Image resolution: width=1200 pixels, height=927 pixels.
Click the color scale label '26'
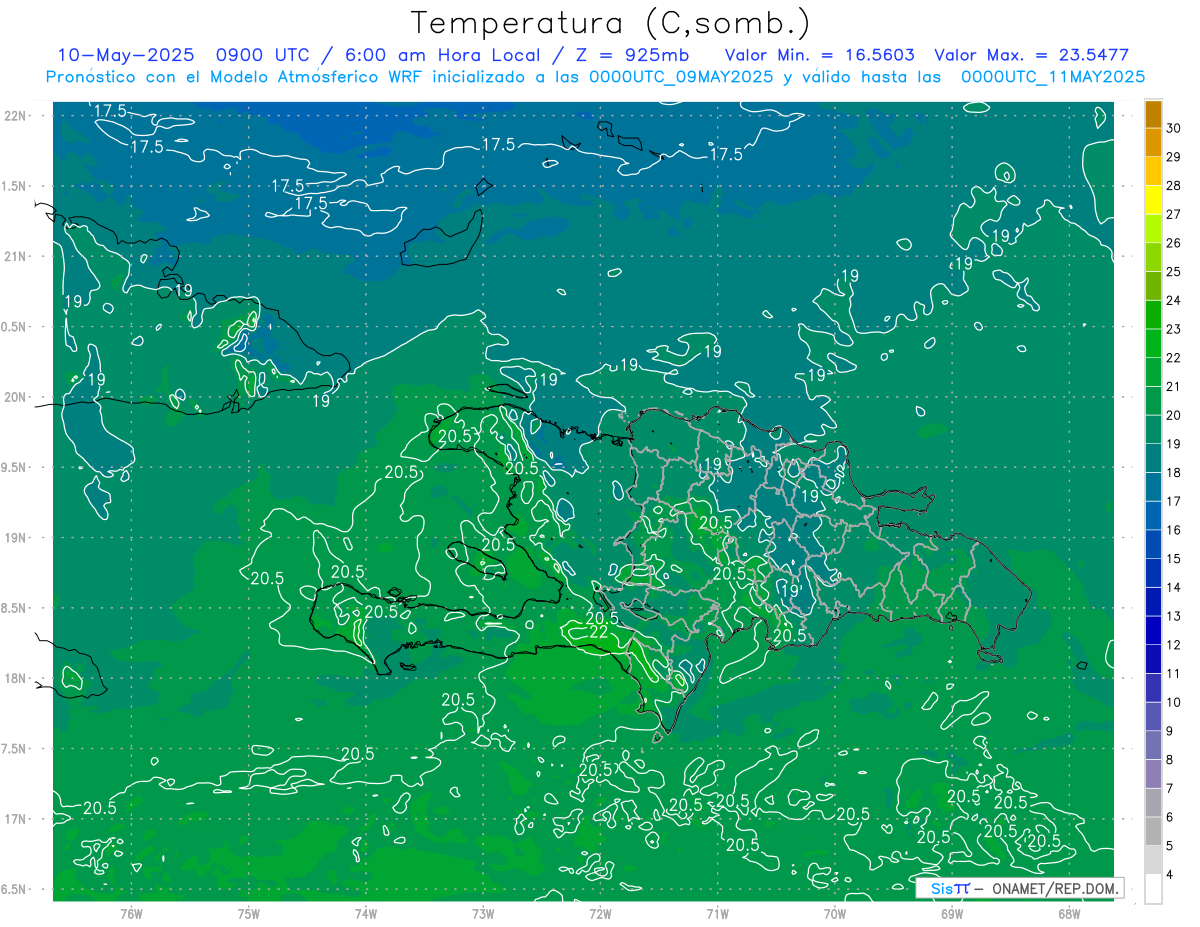click(1174, 243)
